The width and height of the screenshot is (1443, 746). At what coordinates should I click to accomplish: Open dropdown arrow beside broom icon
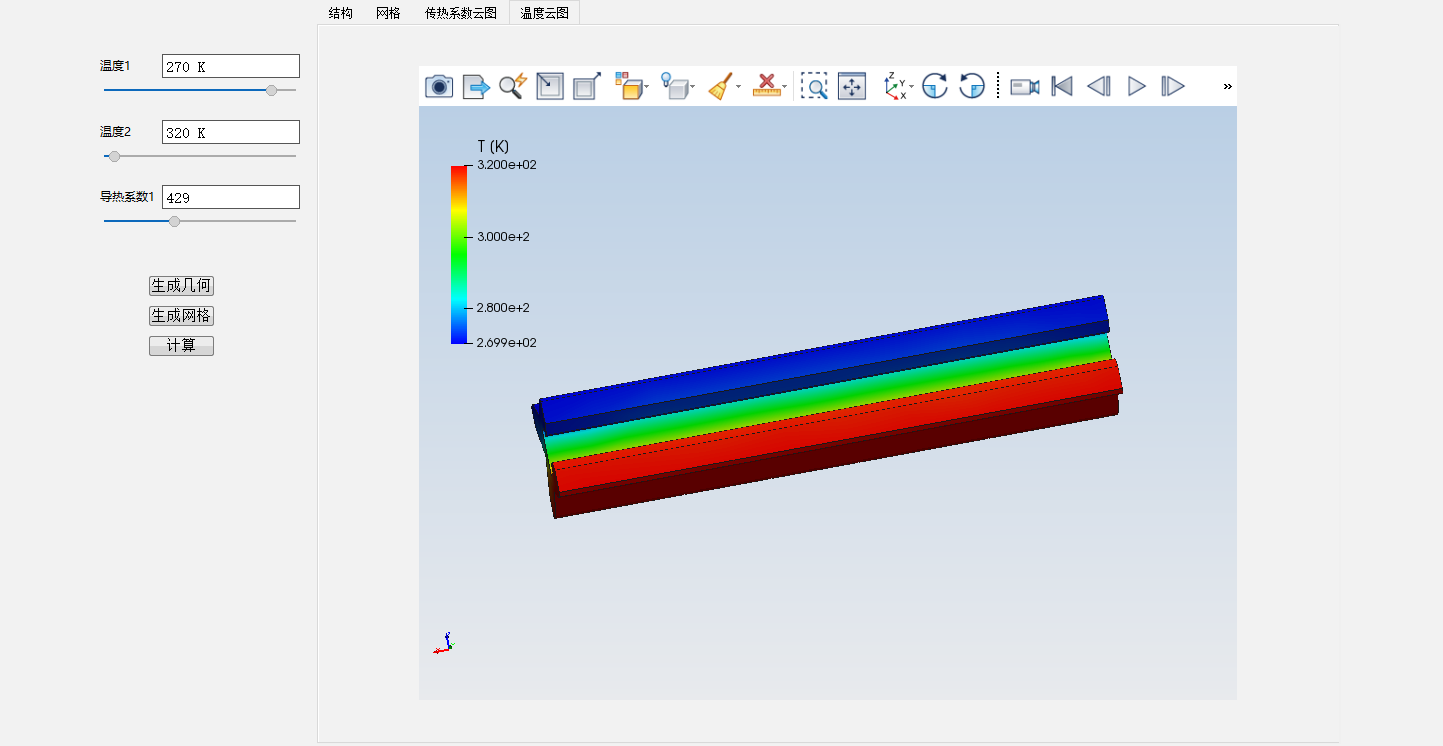[x=739, y=87]
